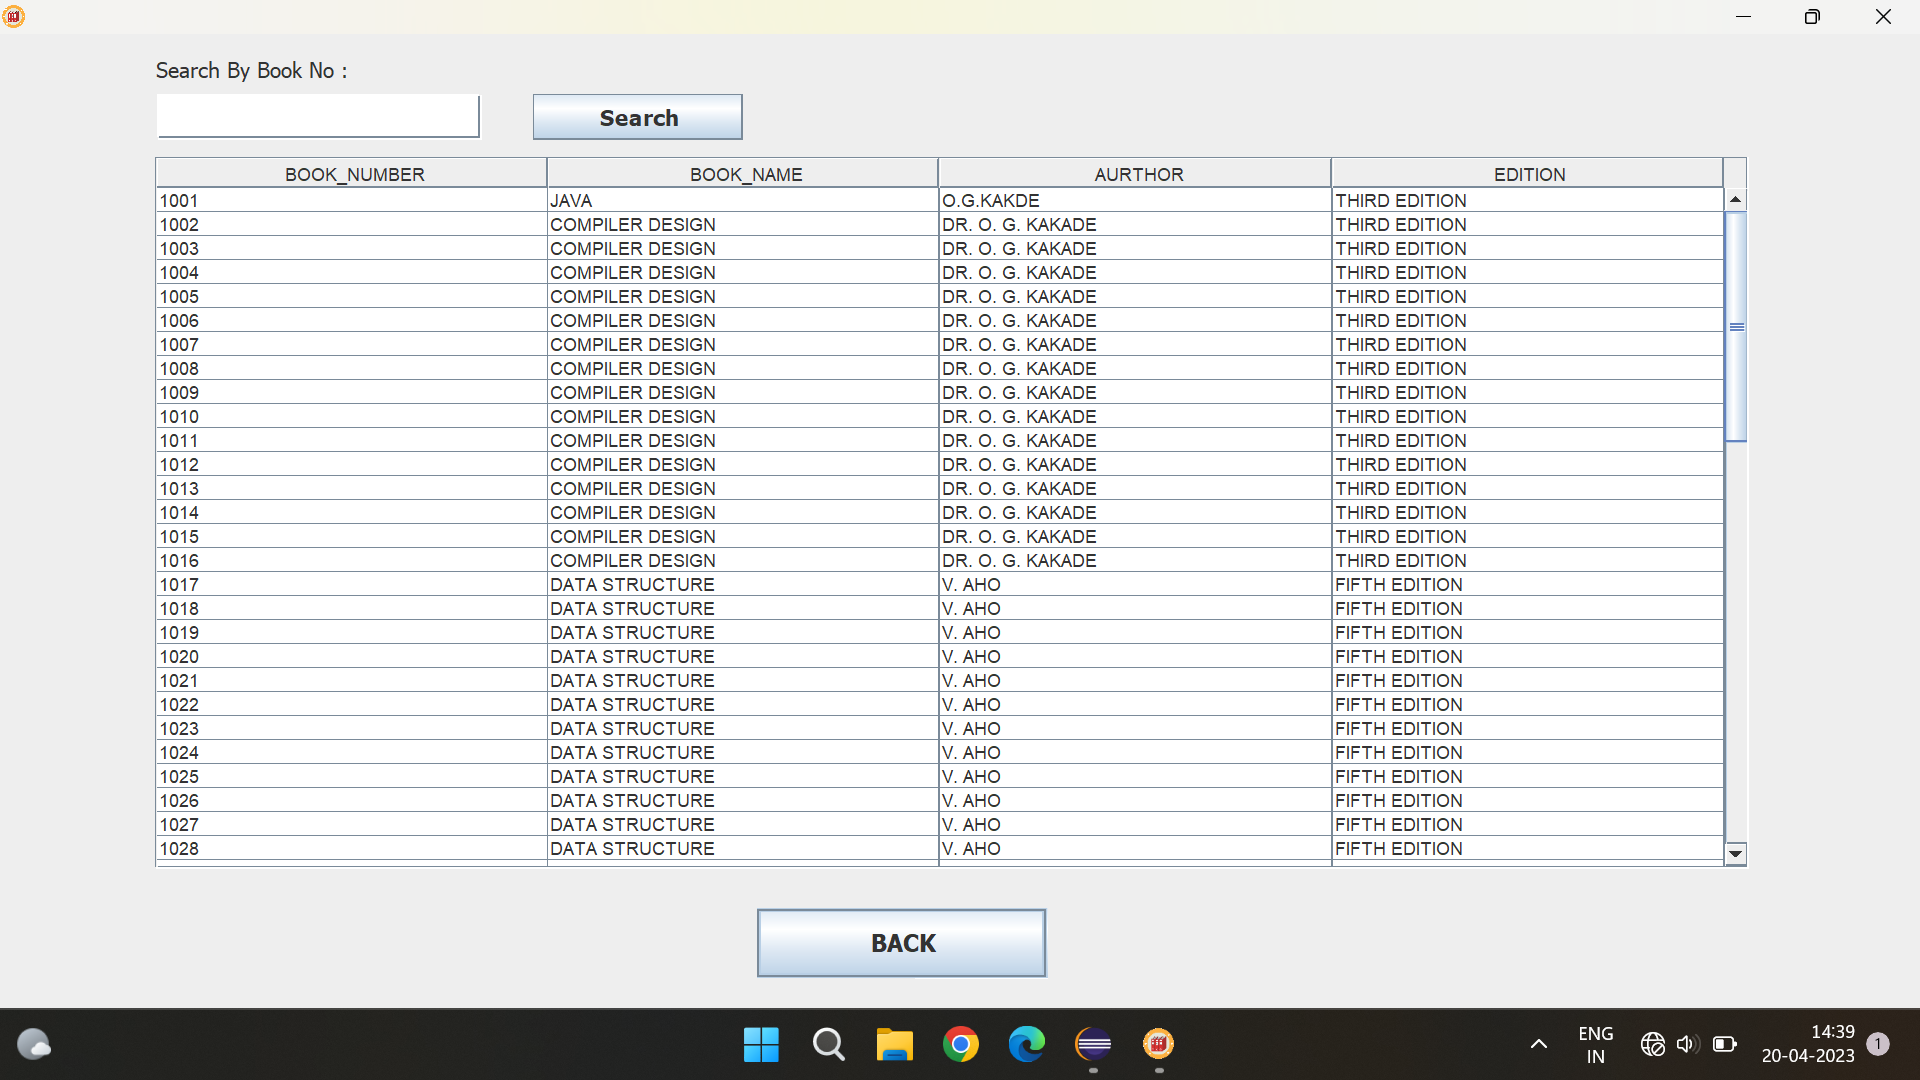The width and height of the screenshot is (1920, 1080).
Task: Open taskbar Search icon
Action: [828, 1045]
